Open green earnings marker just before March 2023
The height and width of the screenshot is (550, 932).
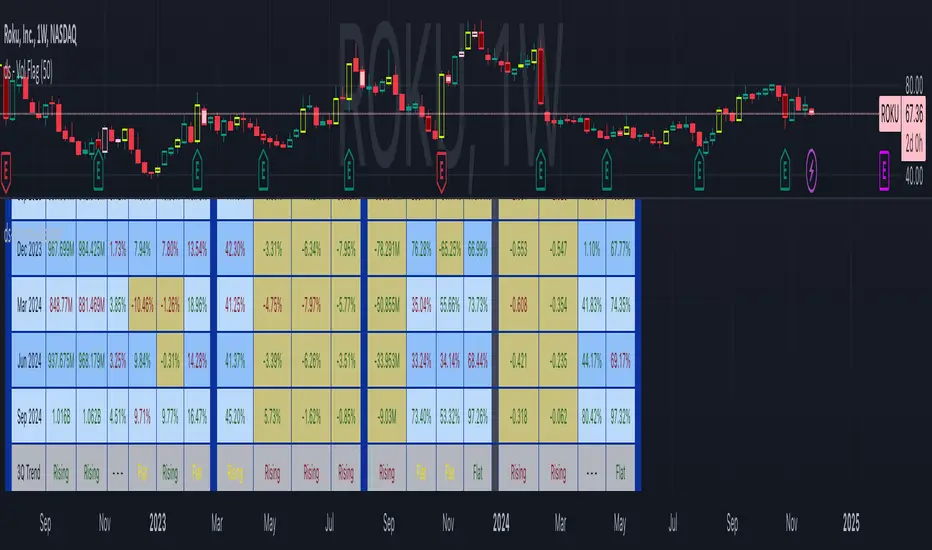197,171
